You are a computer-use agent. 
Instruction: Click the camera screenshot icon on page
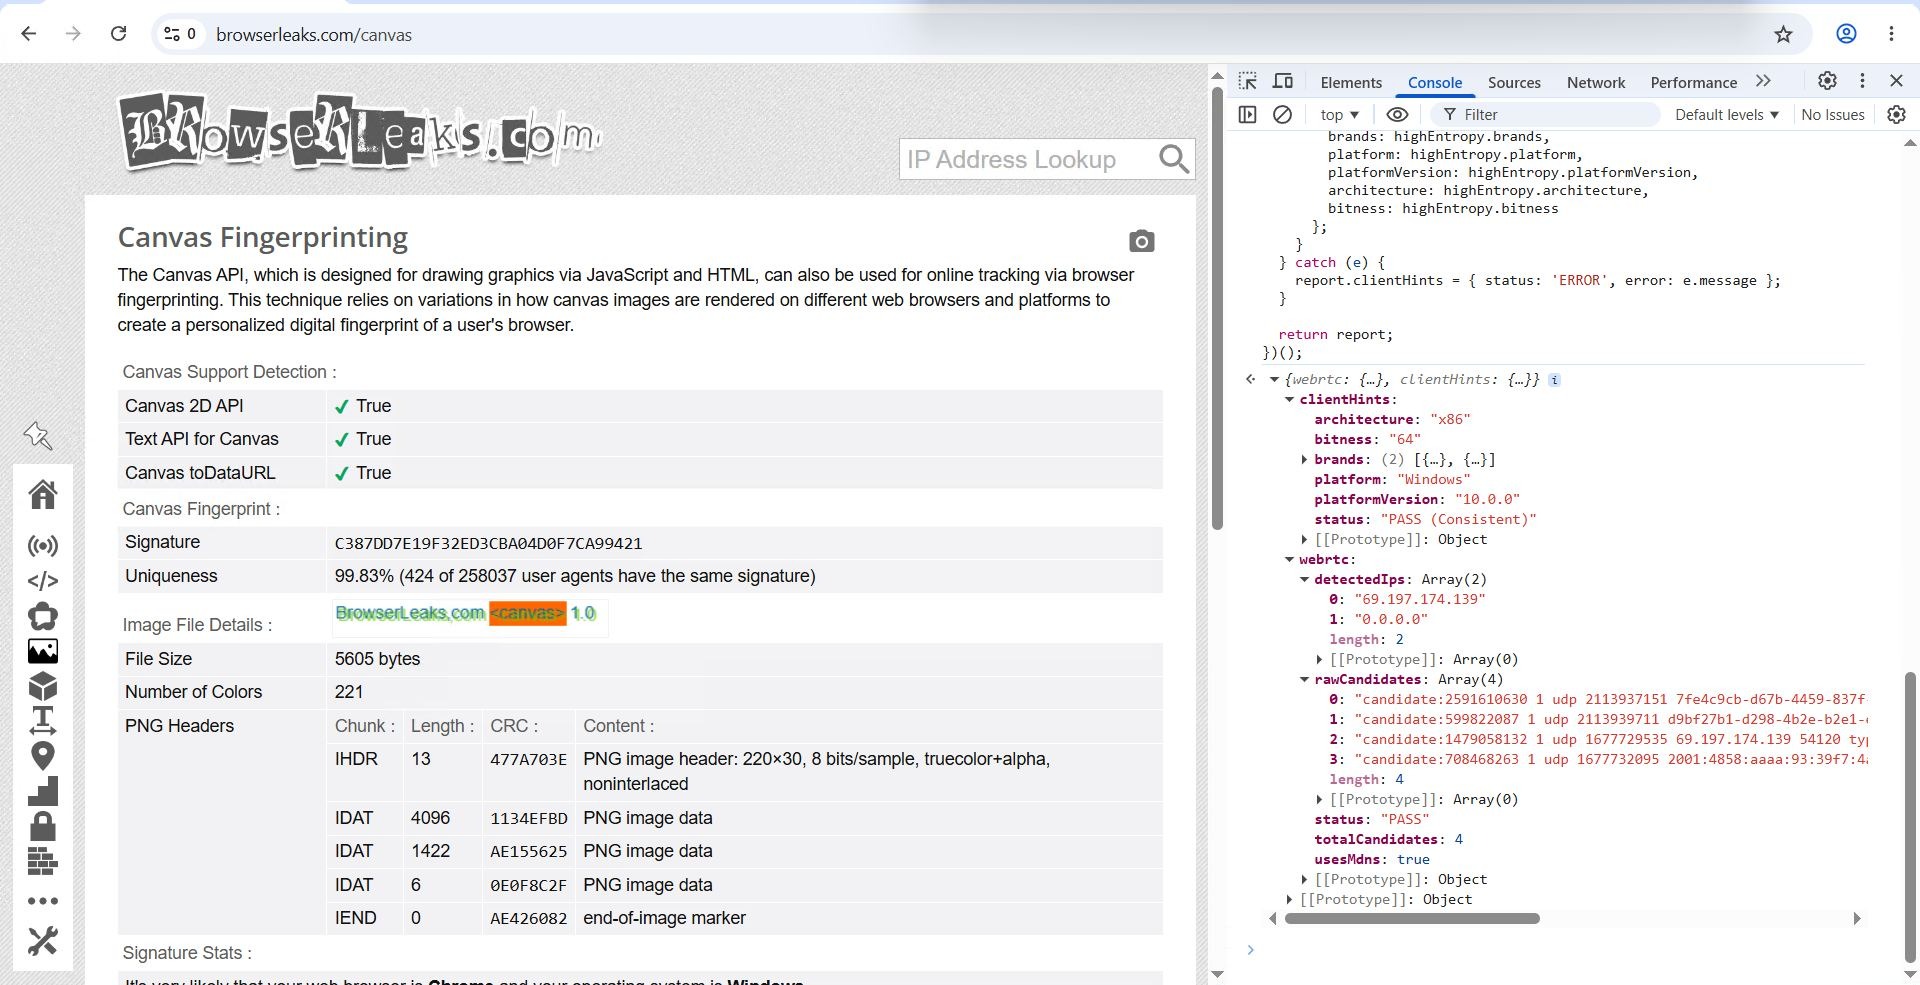(1141, 241)
